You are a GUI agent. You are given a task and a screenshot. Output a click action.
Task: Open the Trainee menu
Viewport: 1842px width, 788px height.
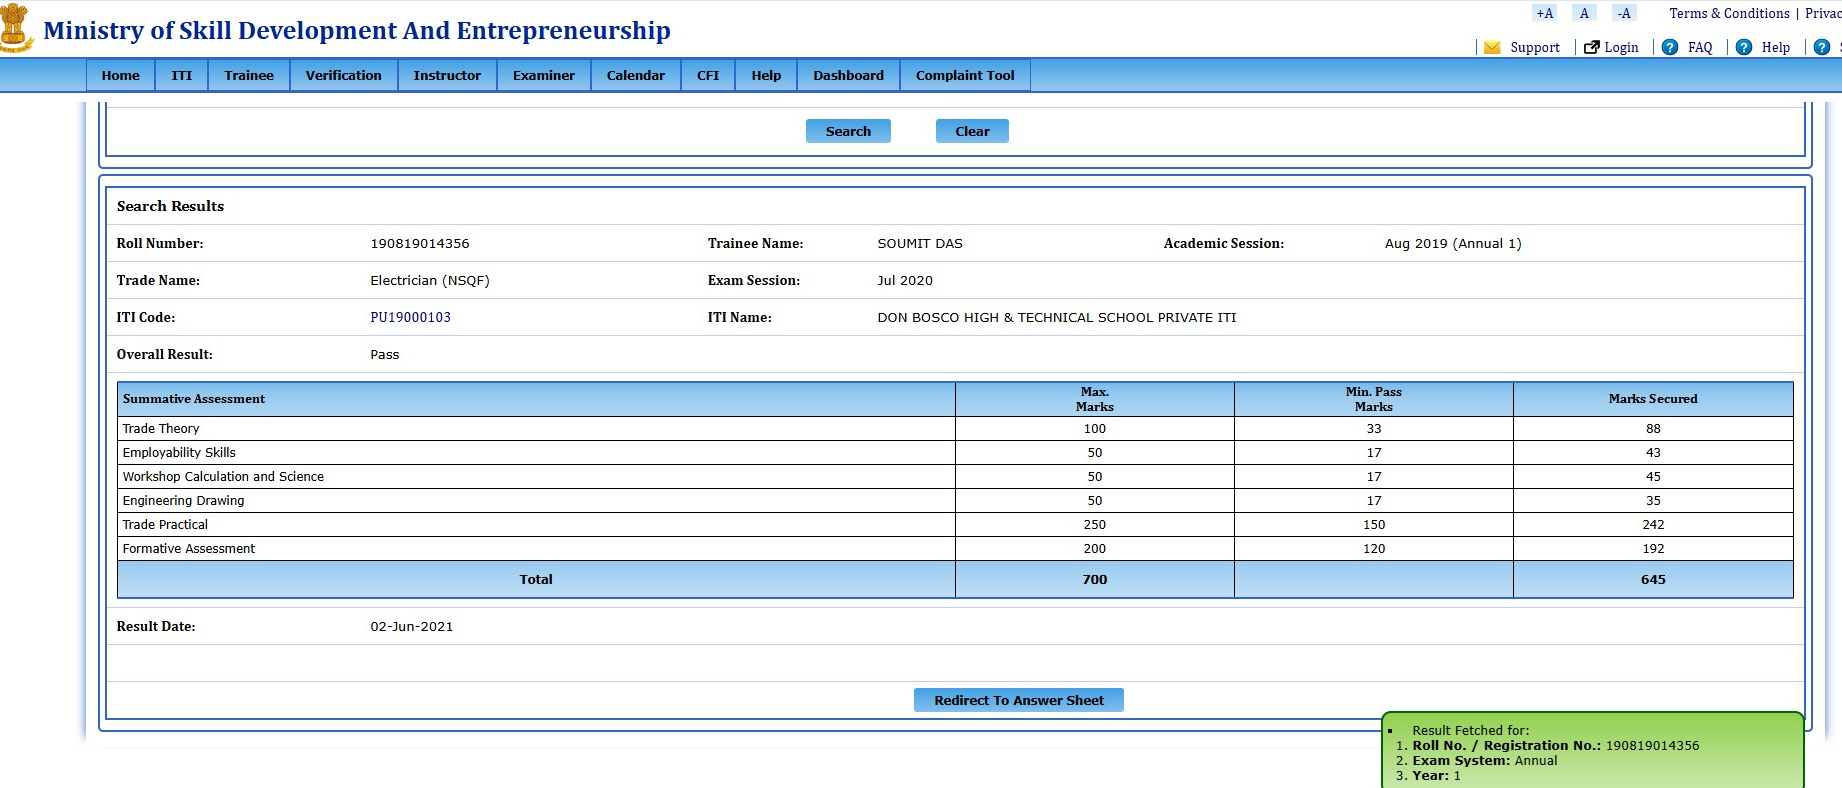click(x=249, y=75)
